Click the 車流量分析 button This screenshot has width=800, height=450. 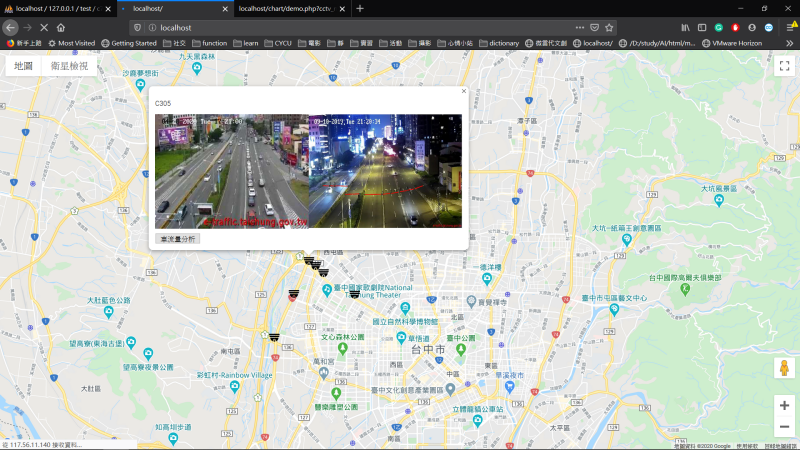point(178,239)
